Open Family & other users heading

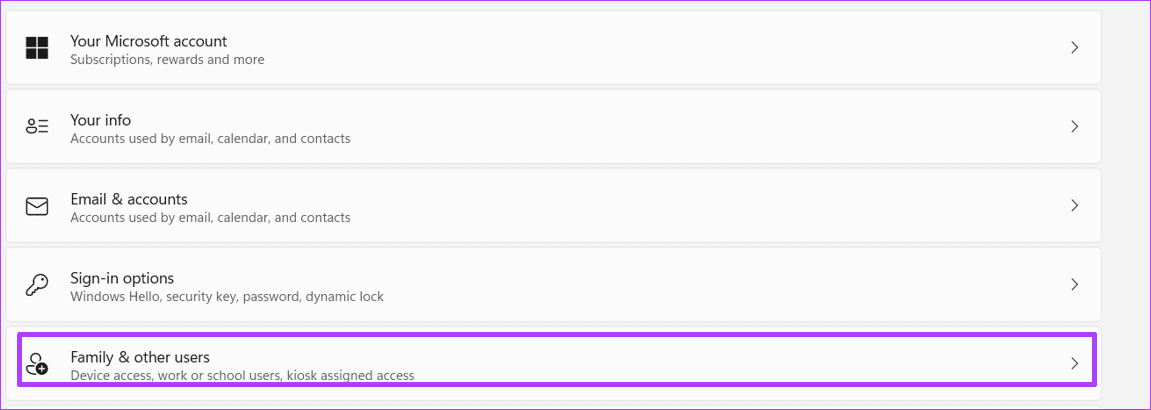pos(140,357)
